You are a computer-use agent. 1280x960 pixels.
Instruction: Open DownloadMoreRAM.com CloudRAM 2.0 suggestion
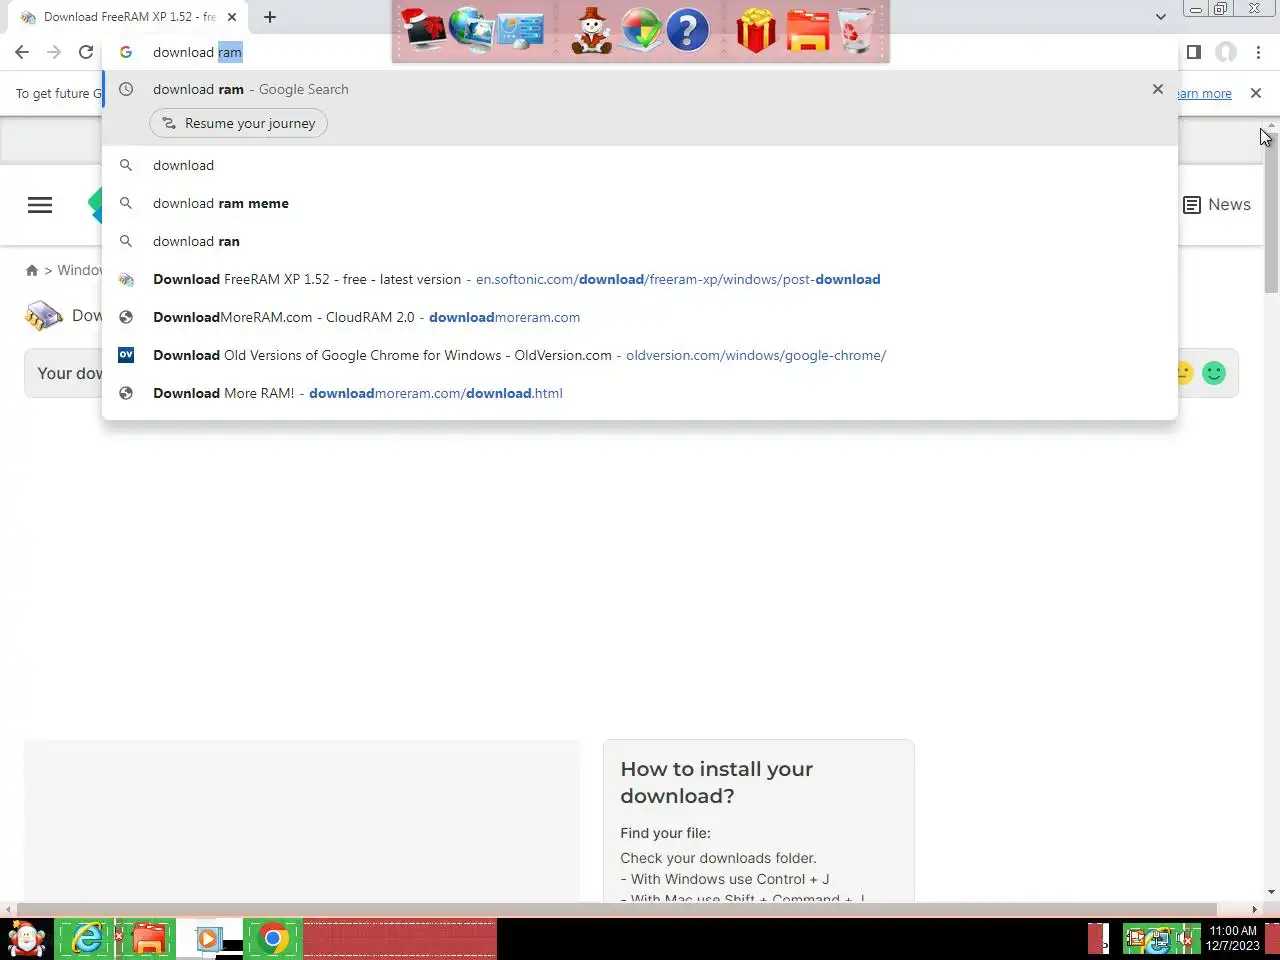[640, 317]
